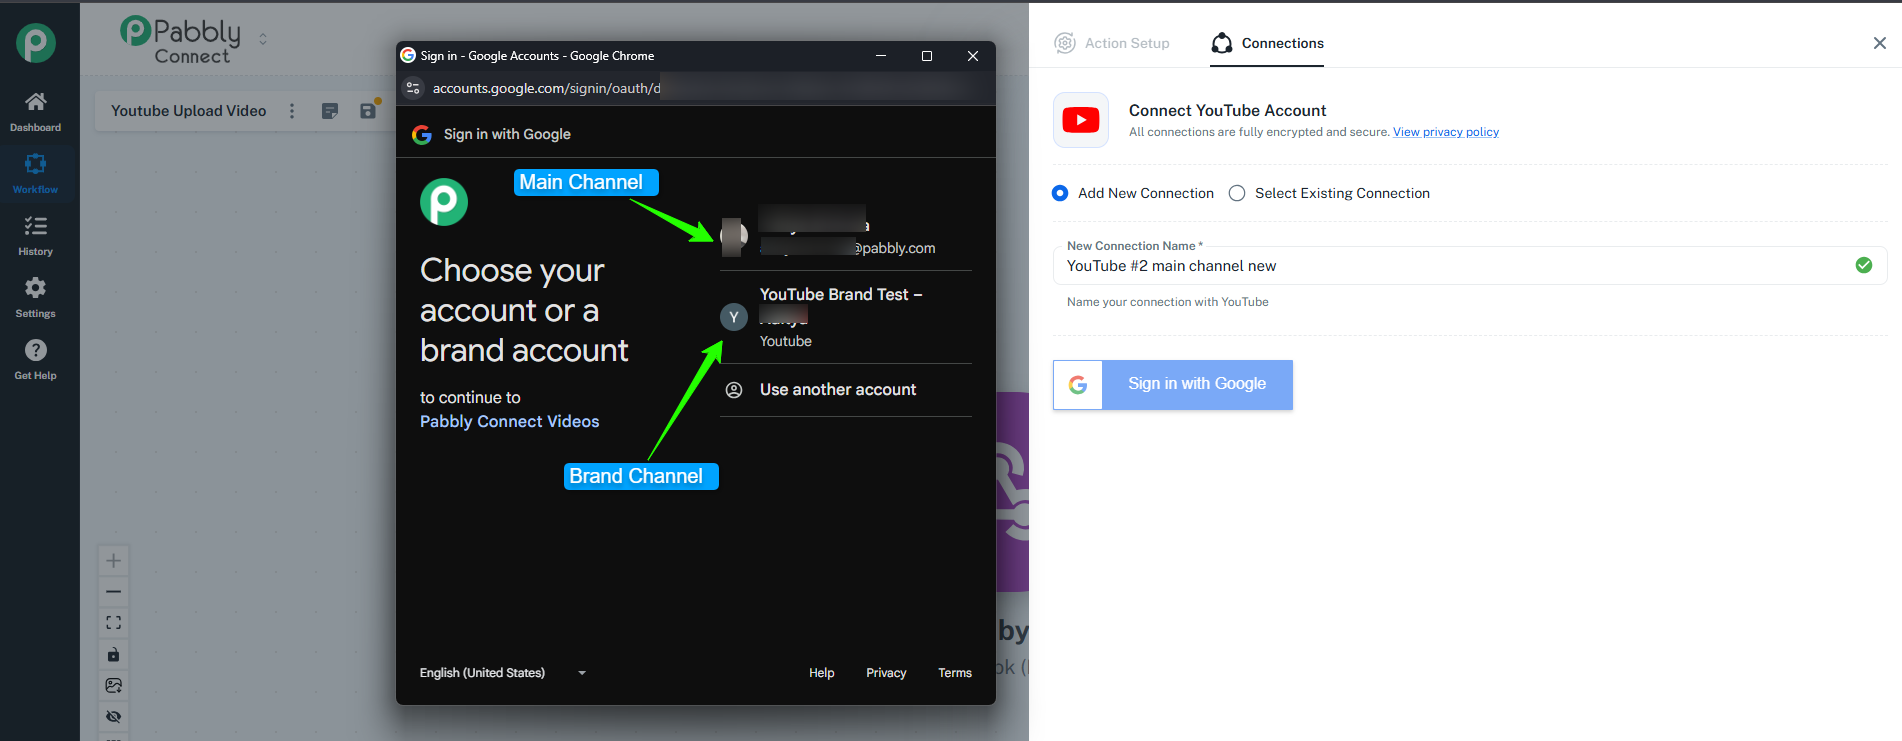Toggle the canvas lock icon
Image resolution: width=1902 pixels, height=741 pixels.
click(114, 655)
